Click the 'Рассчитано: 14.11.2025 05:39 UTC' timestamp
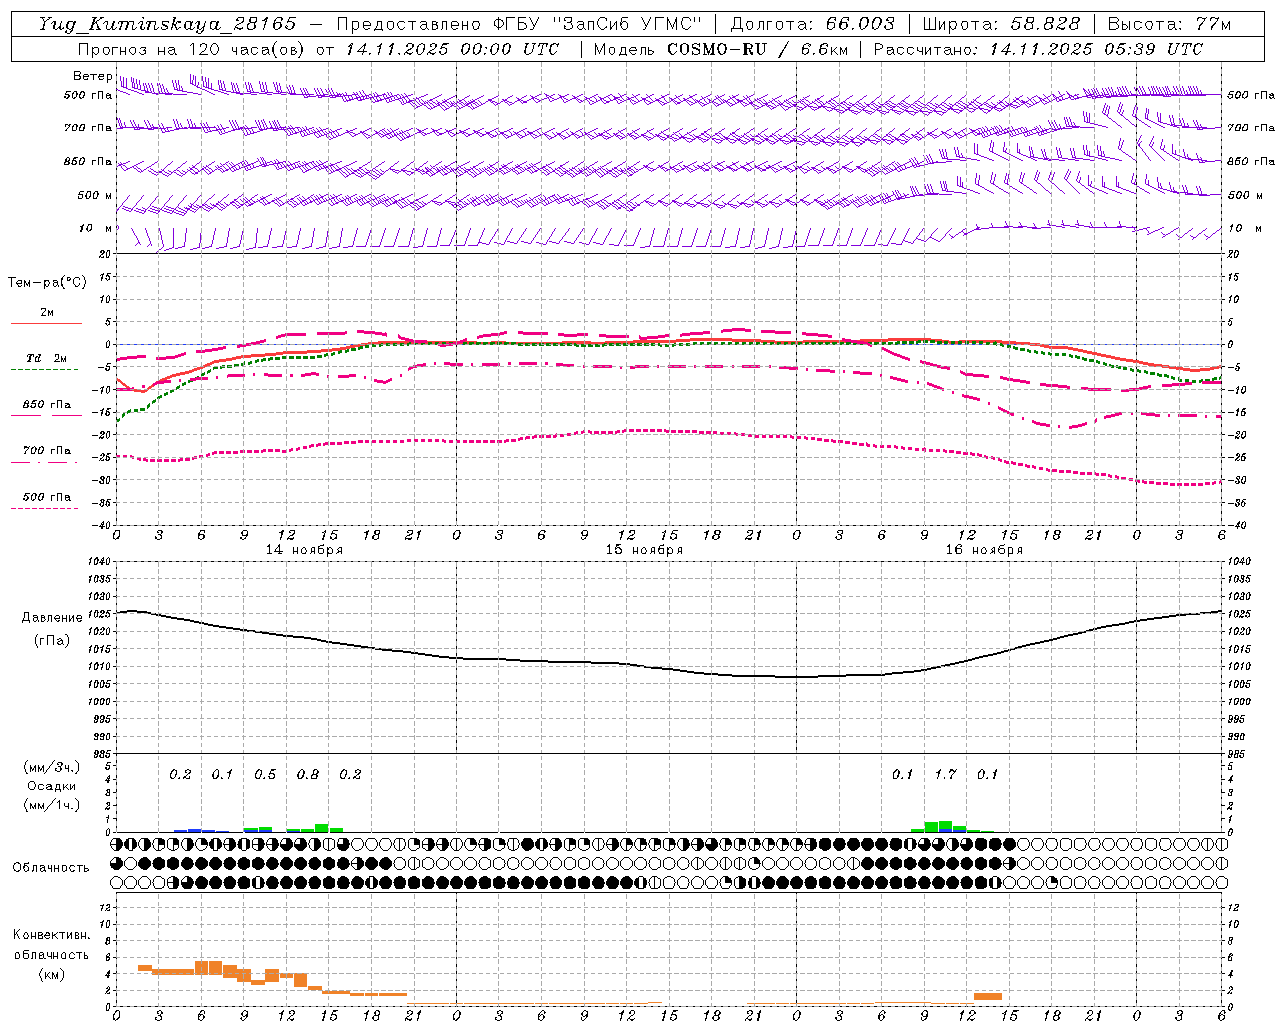 click(1038, 49)
